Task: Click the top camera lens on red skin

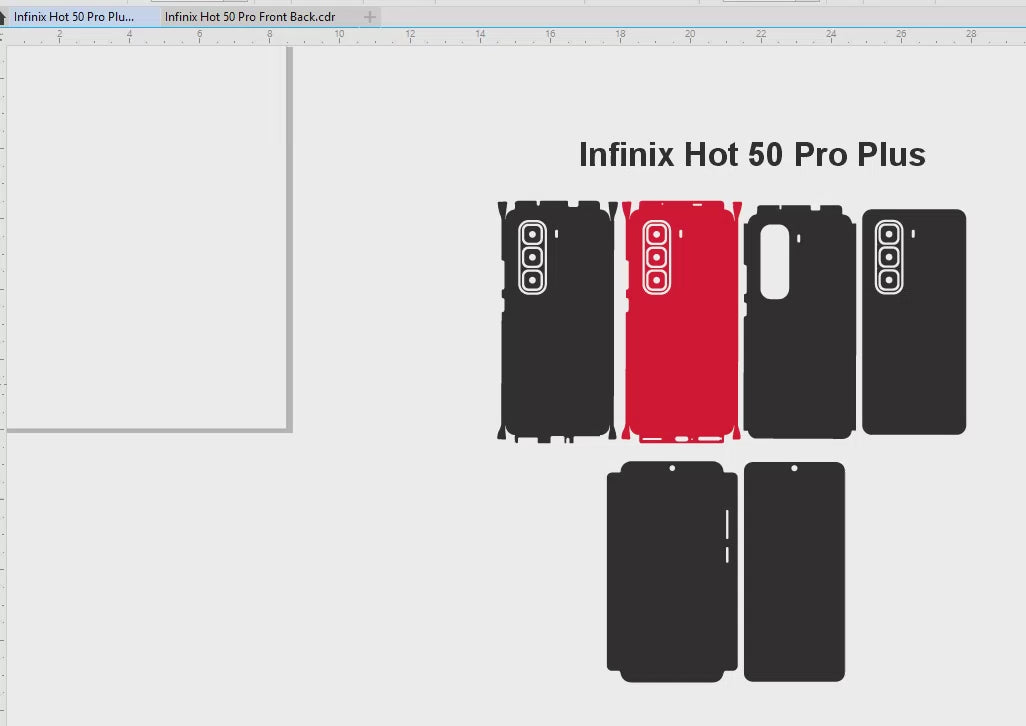Action: 656,235
